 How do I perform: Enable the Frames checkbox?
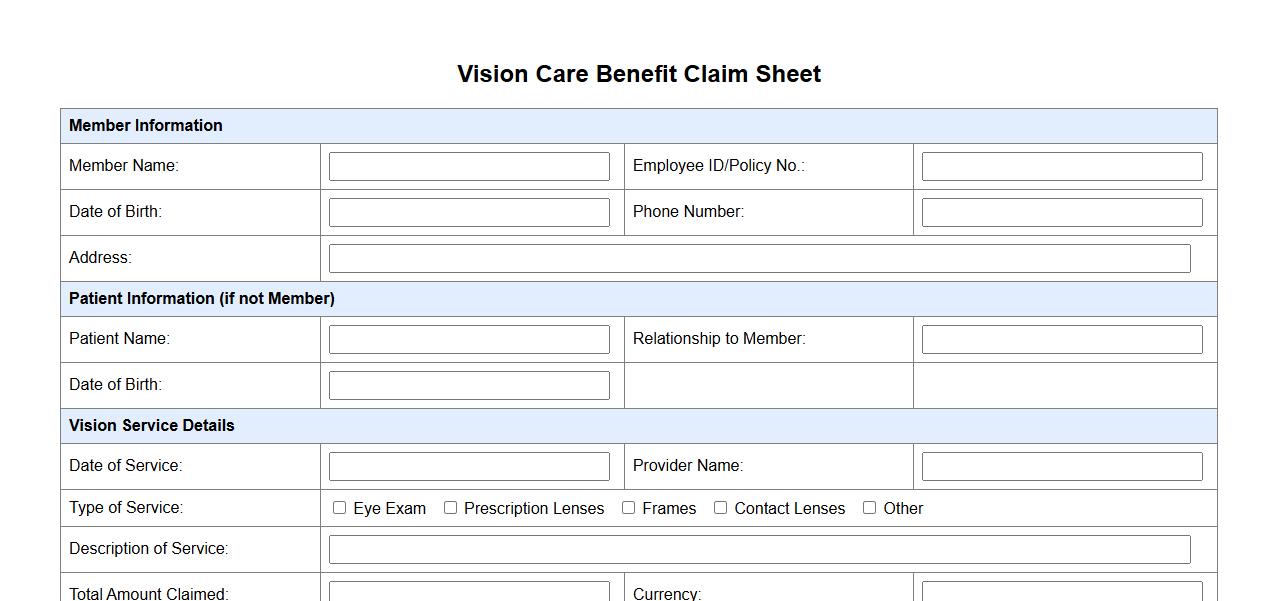629,508
